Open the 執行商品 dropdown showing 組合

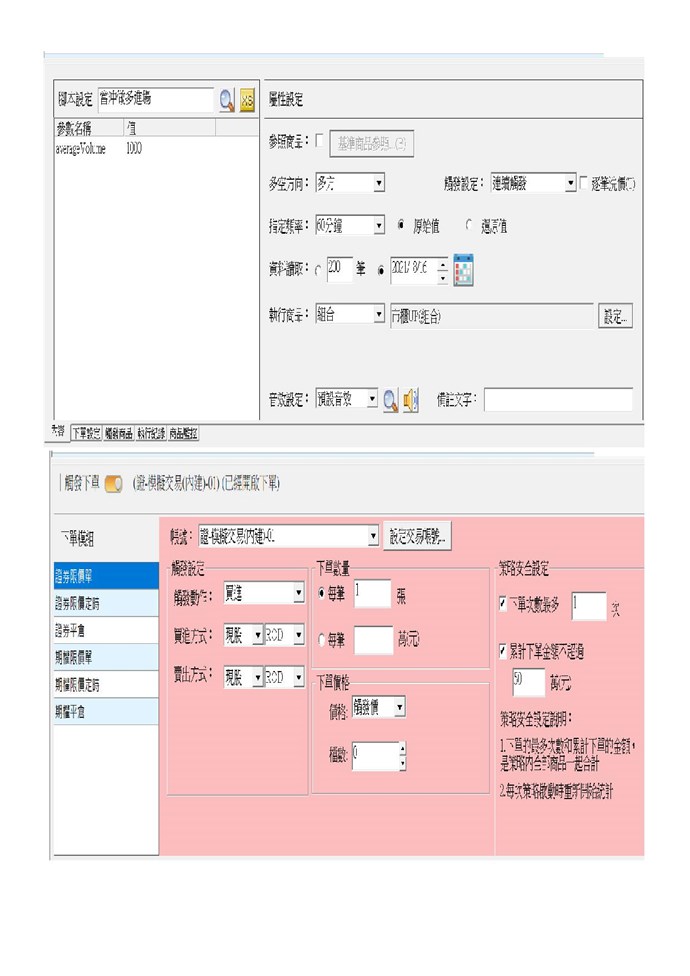point(350,314)
